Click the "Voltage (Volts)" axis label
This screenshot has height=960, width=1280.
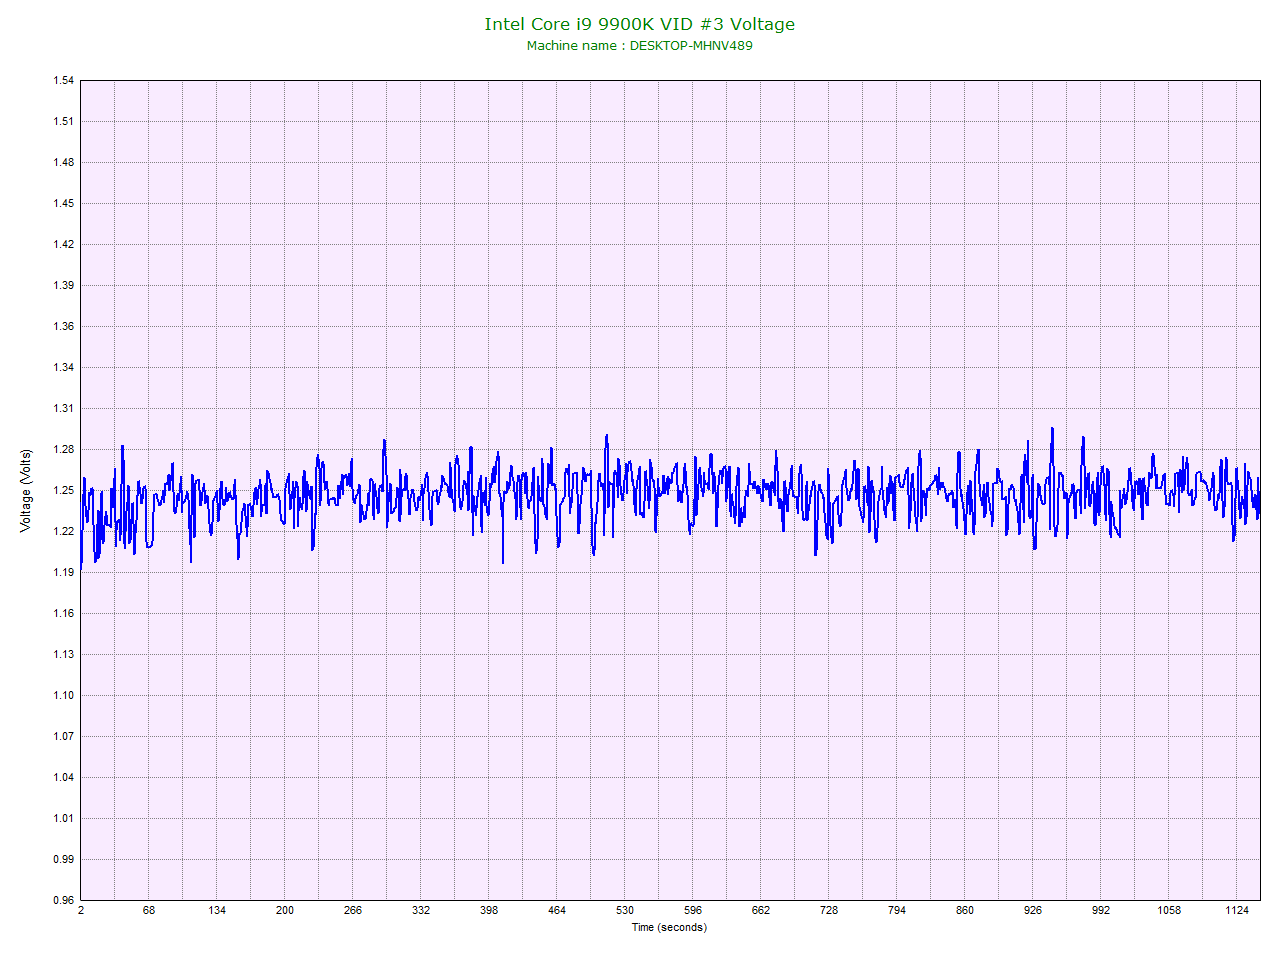(x=26, y=490)
